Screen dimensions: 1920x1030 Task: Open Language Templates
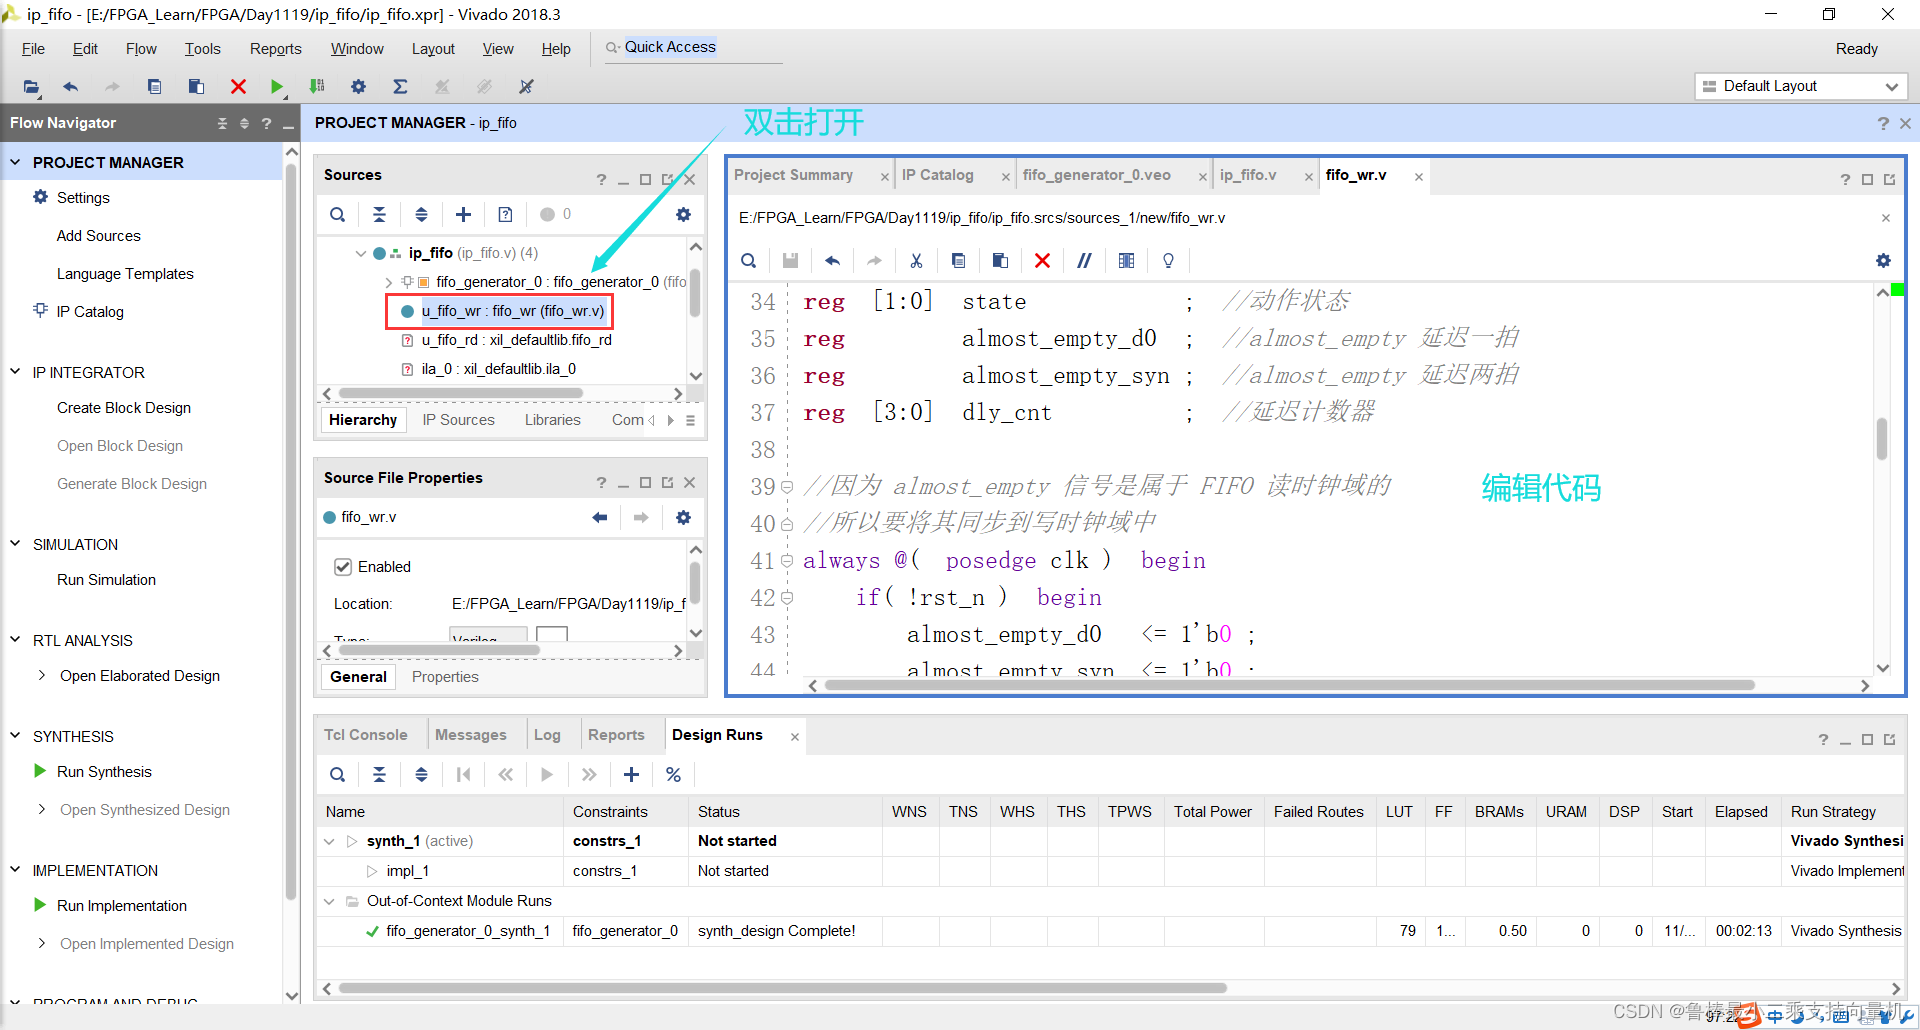(x=125, y=274)
